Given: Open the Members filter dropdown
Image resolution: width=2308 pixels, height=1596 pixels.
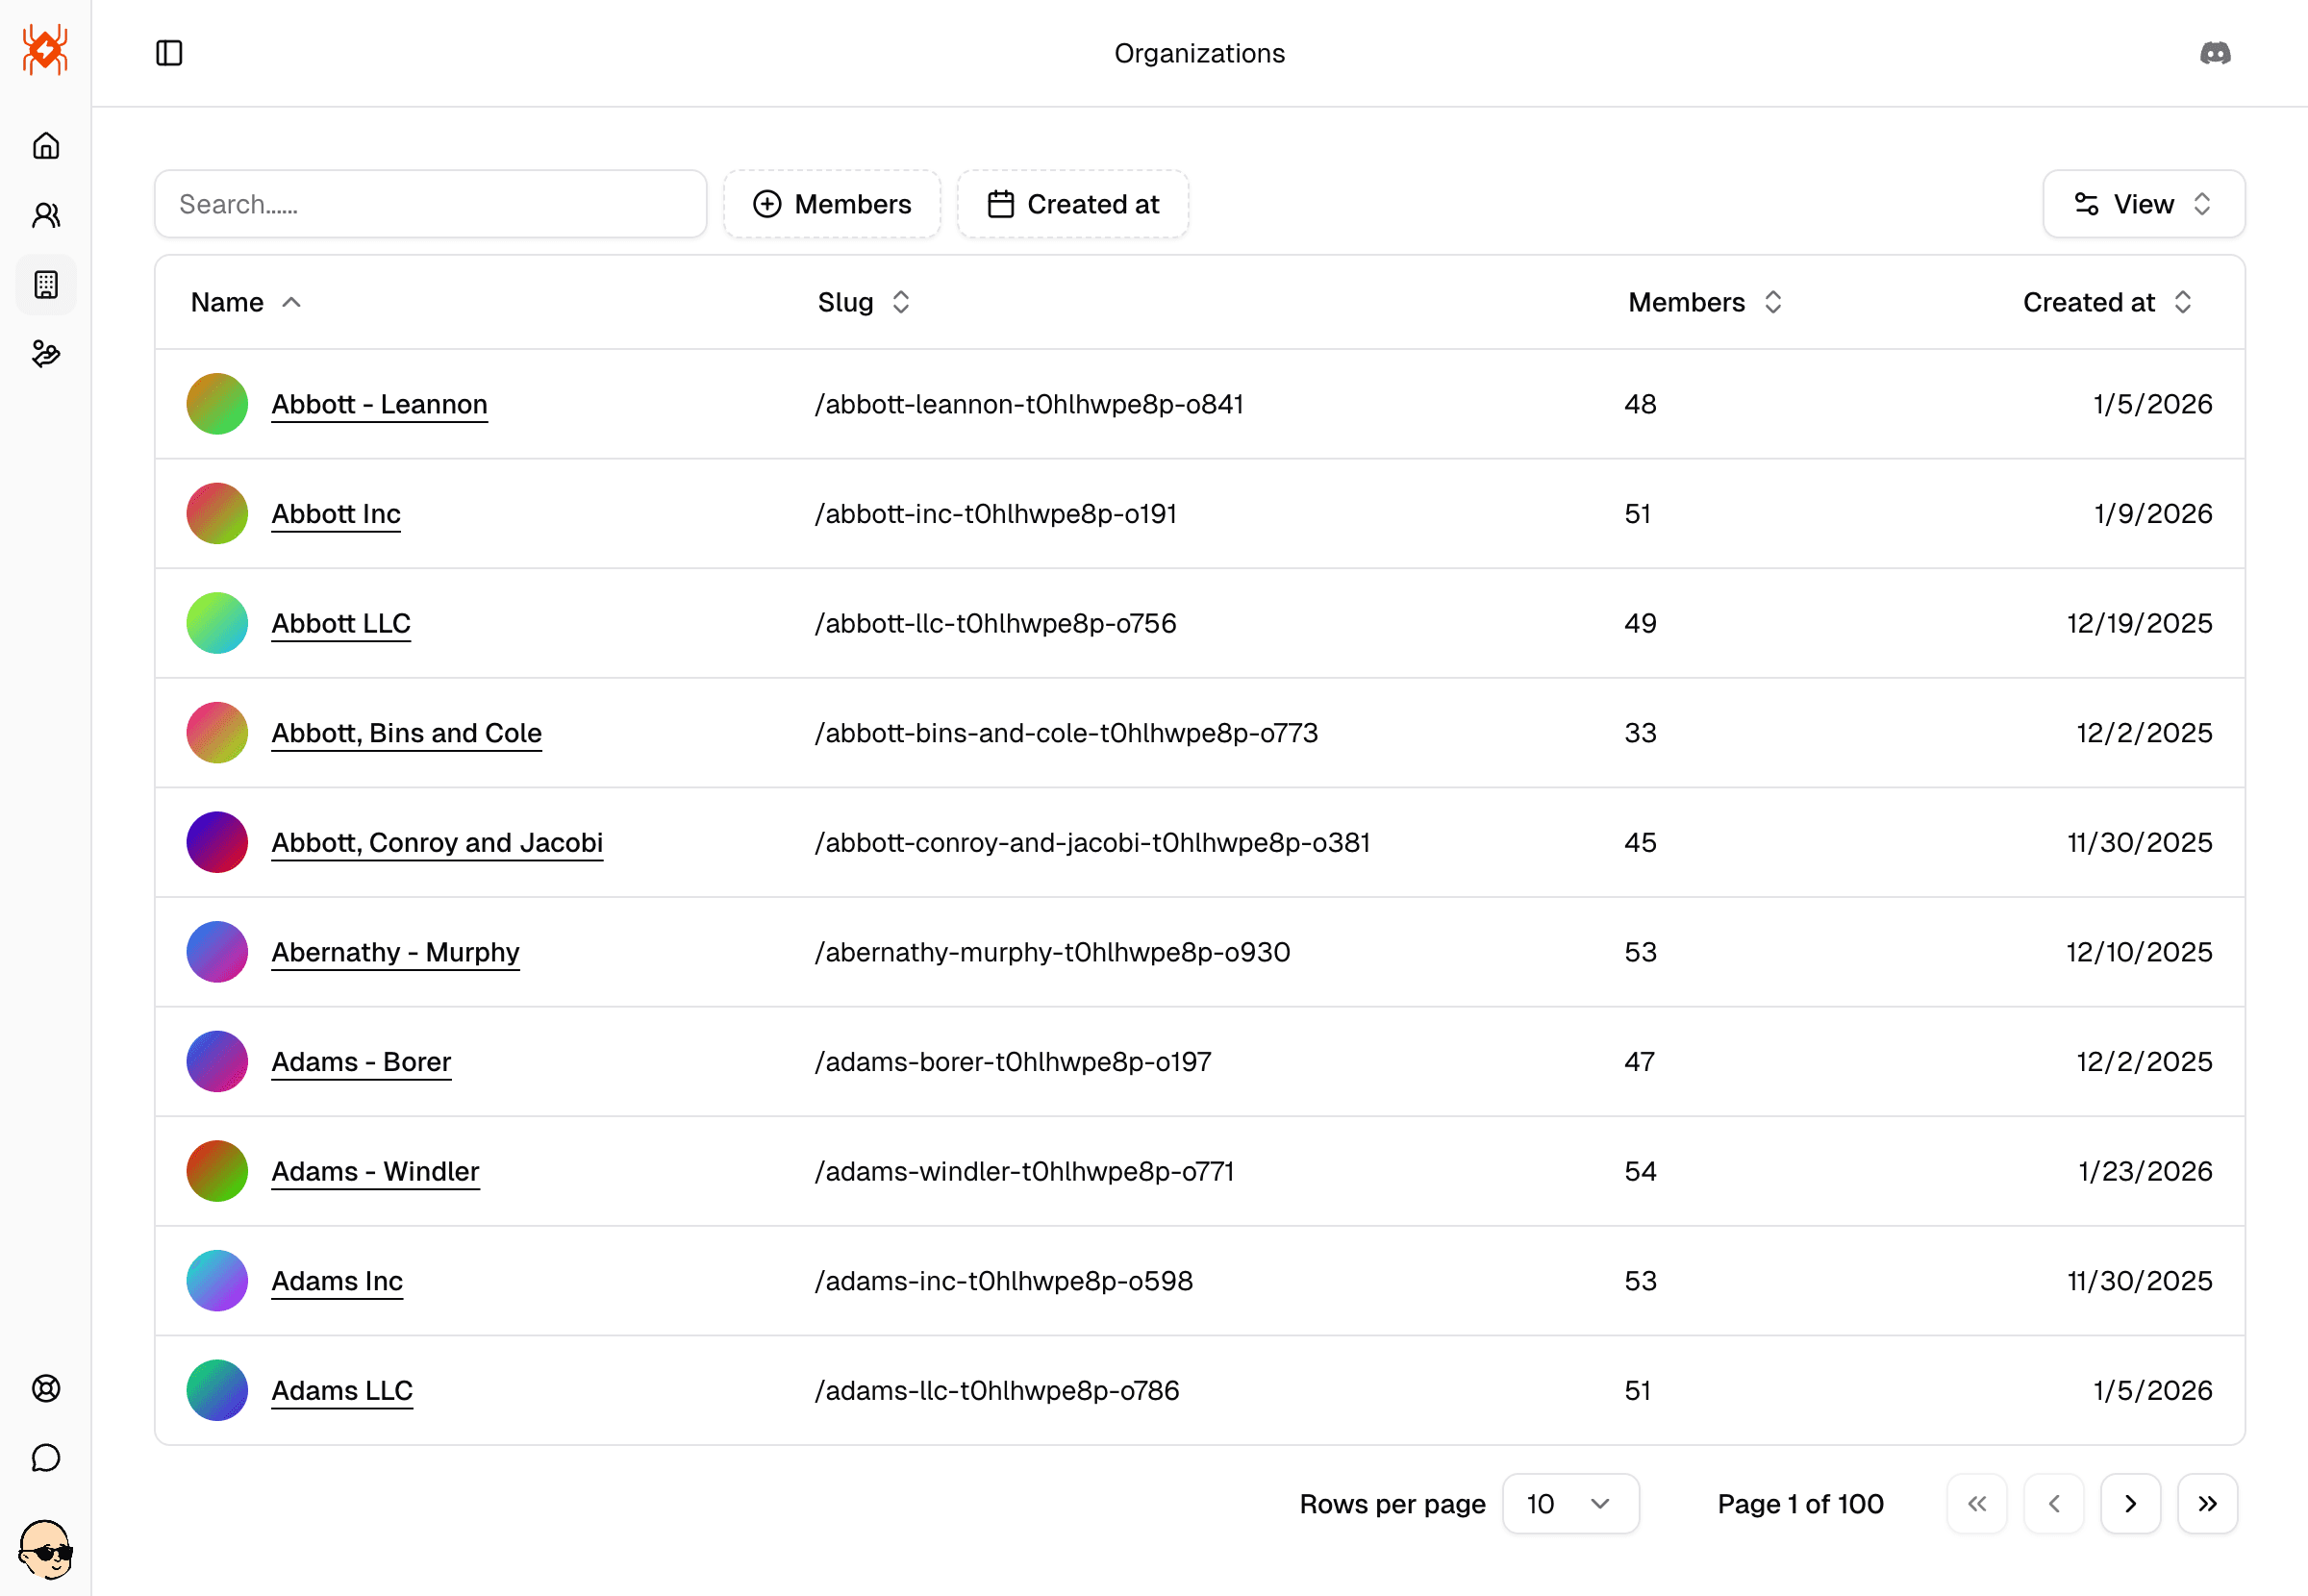Looking at the screenshot, I should [x=831, y=204].
